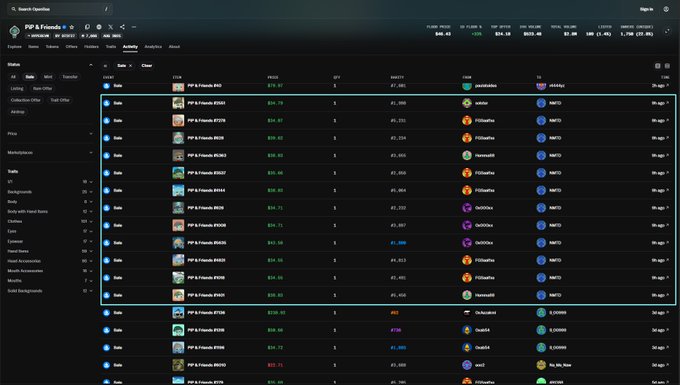Image resolution: width=680 pixels, height=385 pixels.
Task: Switch to the Analytics tab
Action: (153, 46)
